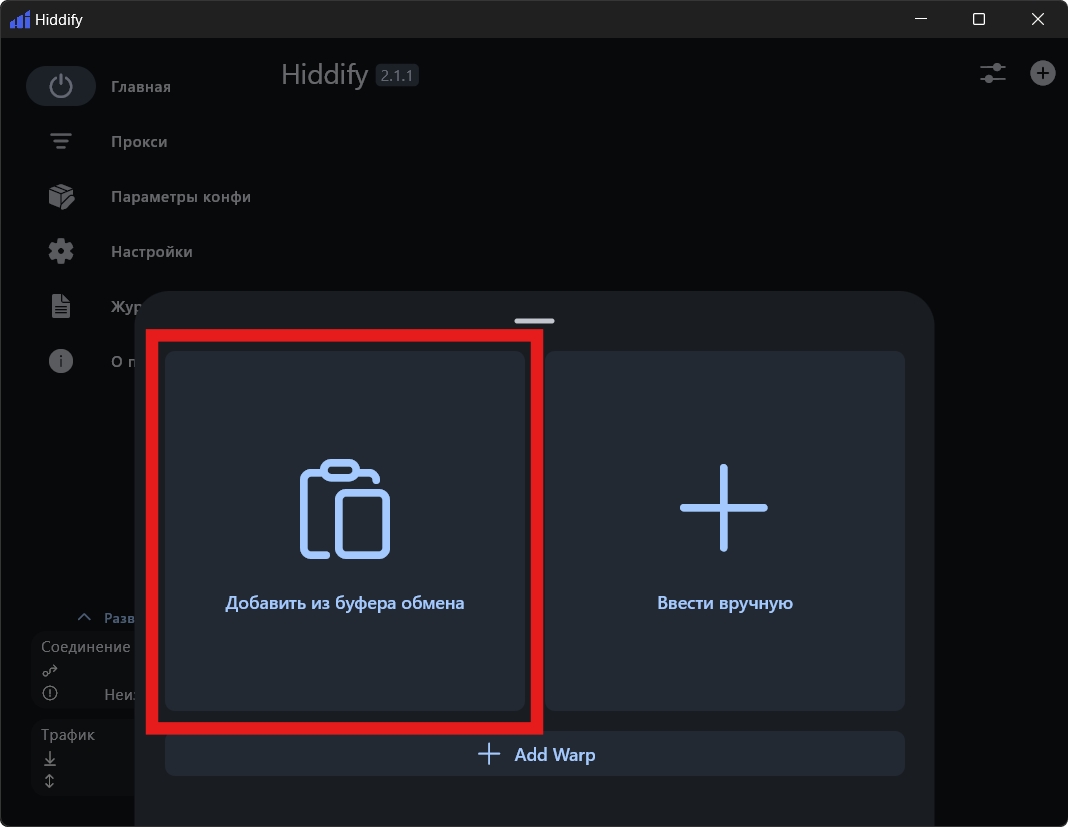This screenshot has width=1068, height=827.
Task: Click the Add Warp button
Action: click(x=535, y=754)
